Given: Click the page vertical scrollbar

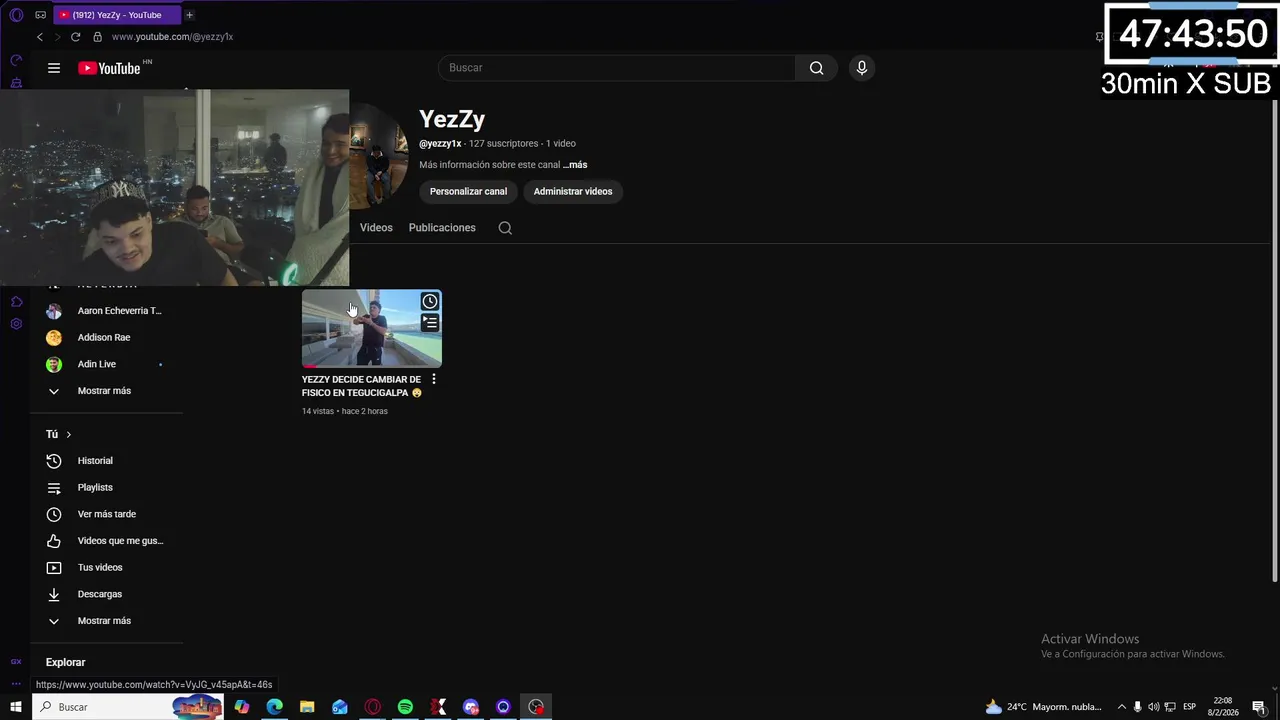Looking at the screenshot, I should [1274, 340].
